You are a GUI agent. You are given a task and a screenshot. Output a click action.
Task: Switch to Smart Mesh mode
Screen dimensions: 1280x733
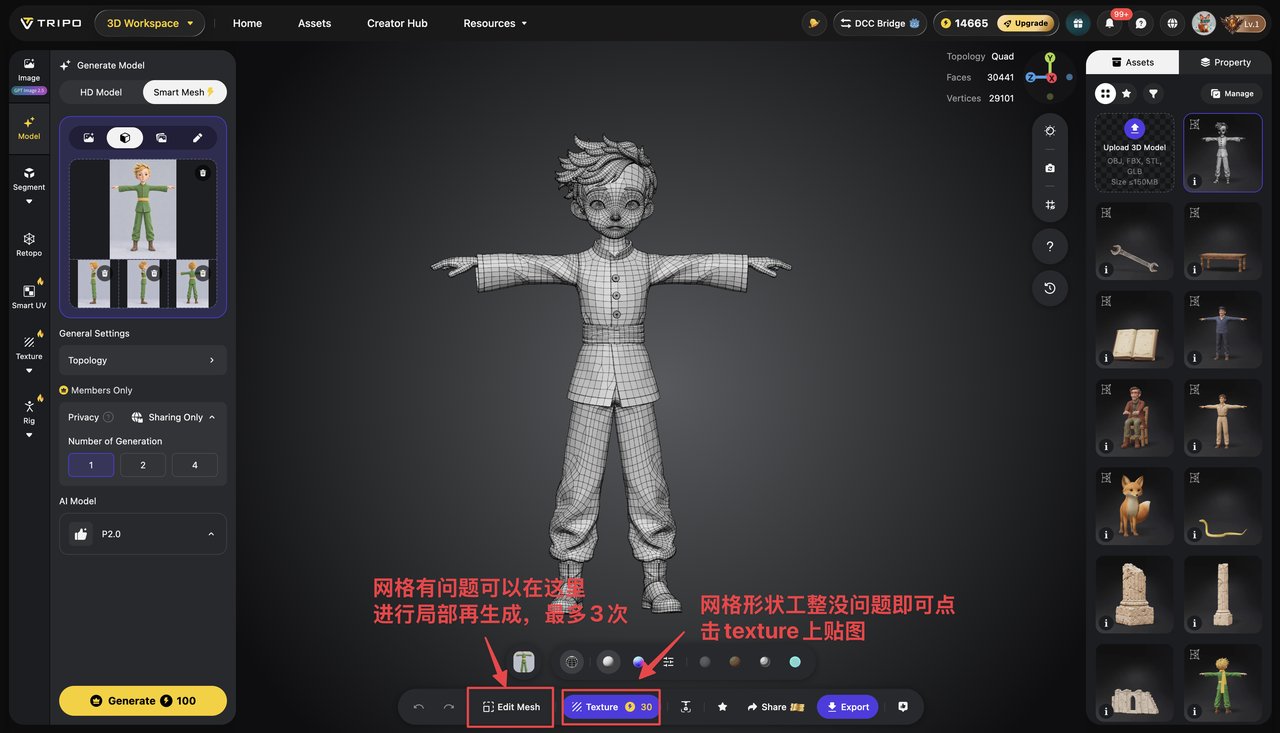pyautogui.click(x=185, y=92)
